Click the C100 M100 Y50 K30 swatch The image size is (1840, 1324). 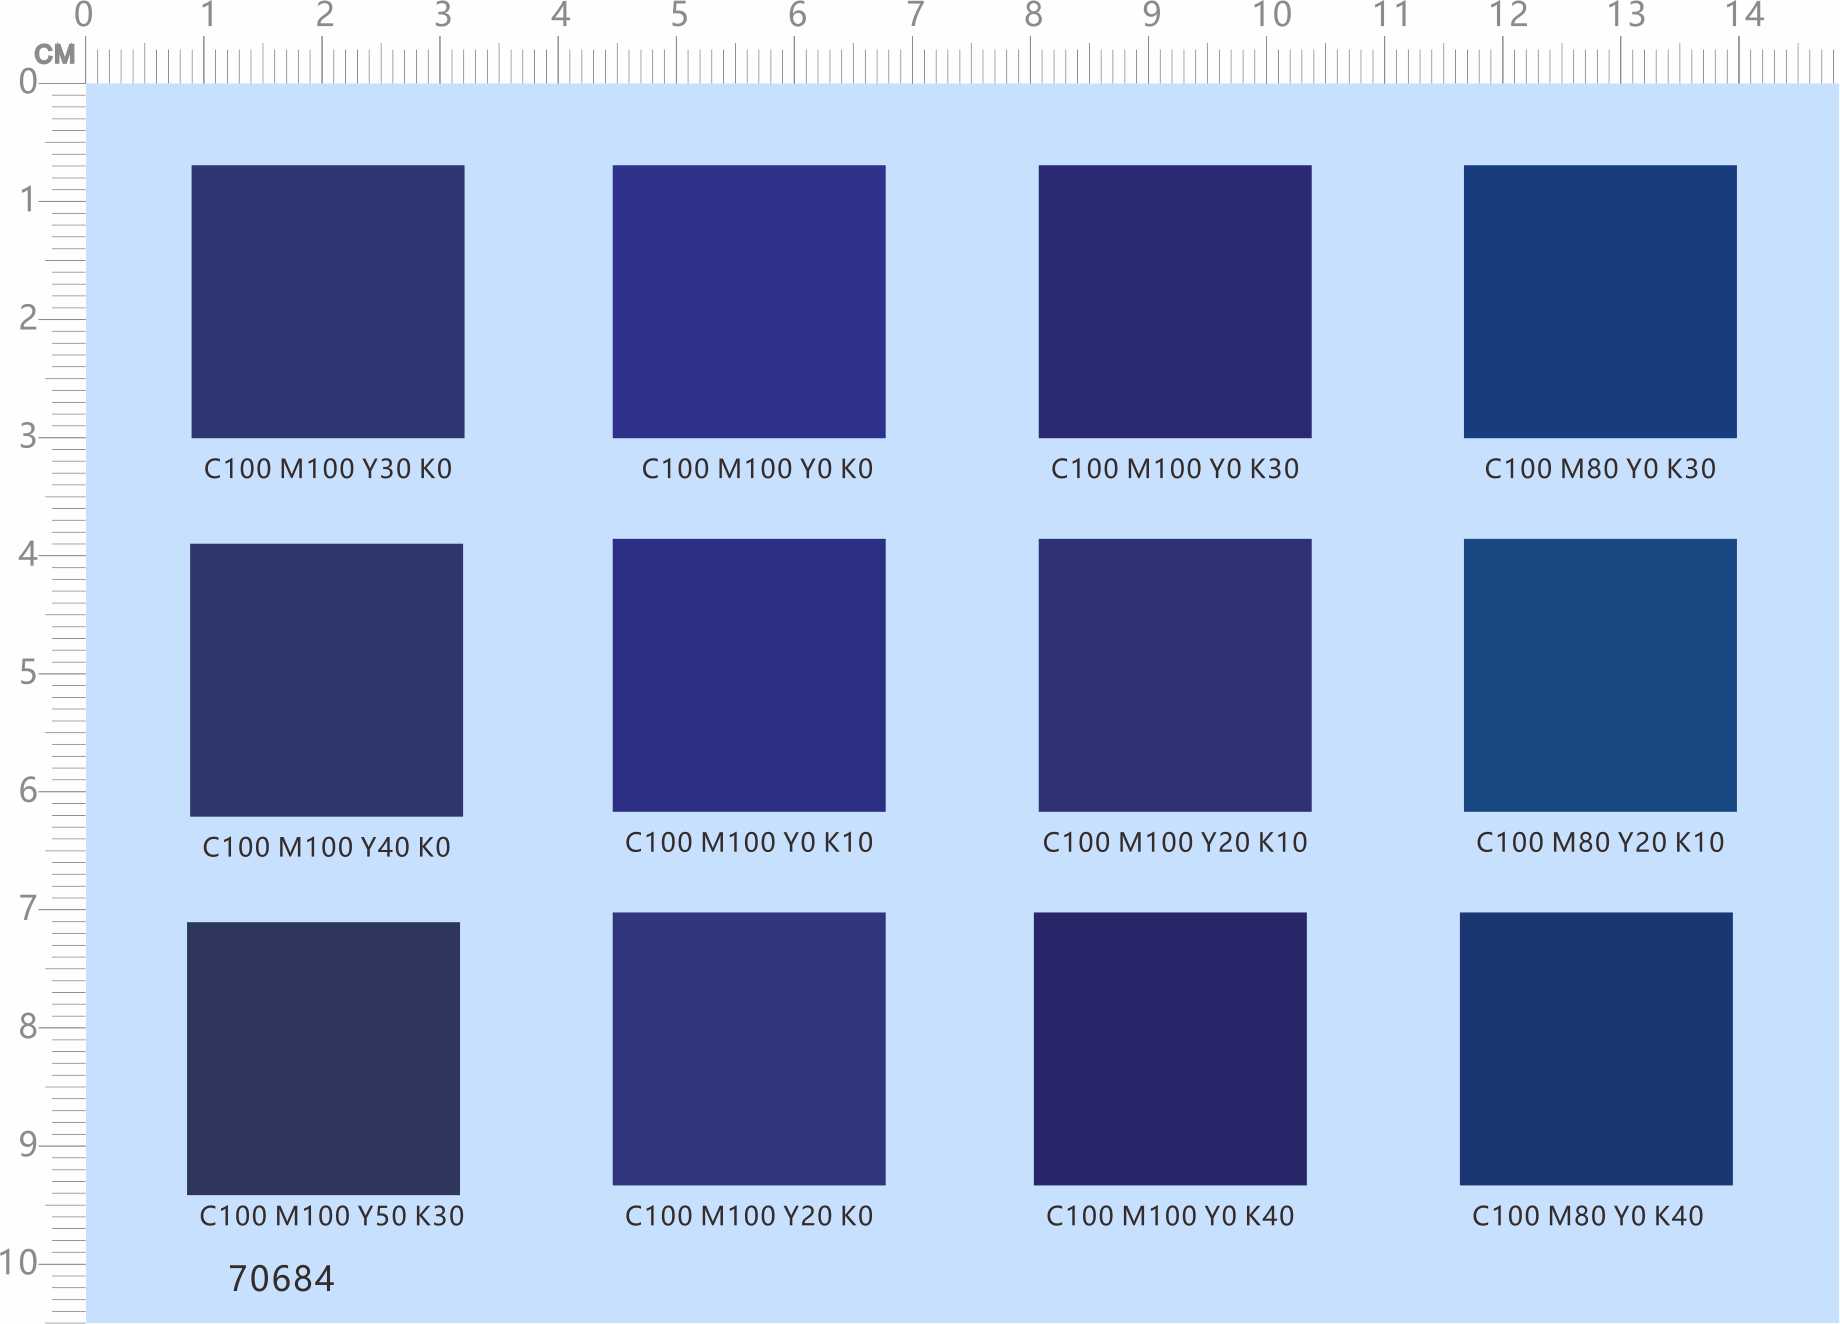323,1058
